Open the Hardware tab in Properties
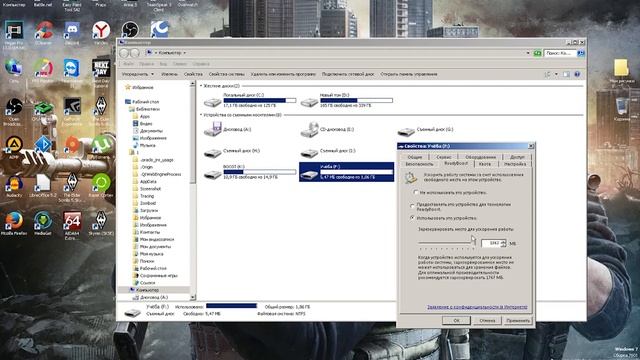640x360 pixels. point(480,157)
